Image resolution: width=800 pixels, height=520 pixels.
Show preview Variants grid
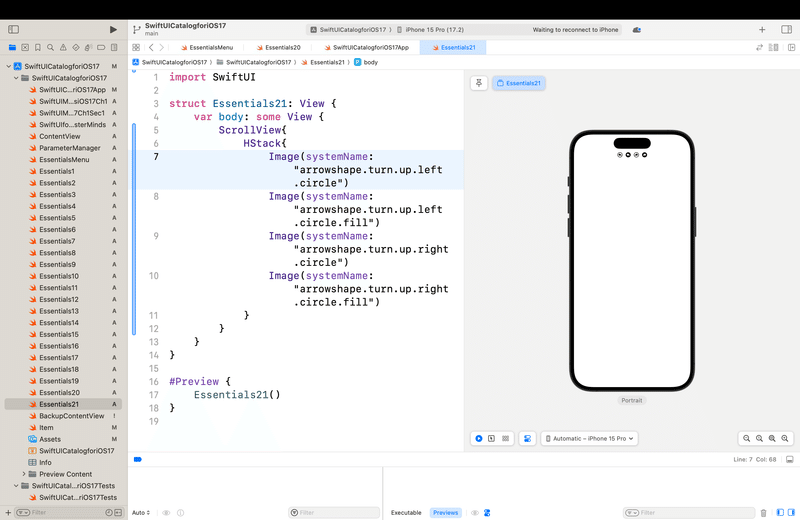point(506,438)
